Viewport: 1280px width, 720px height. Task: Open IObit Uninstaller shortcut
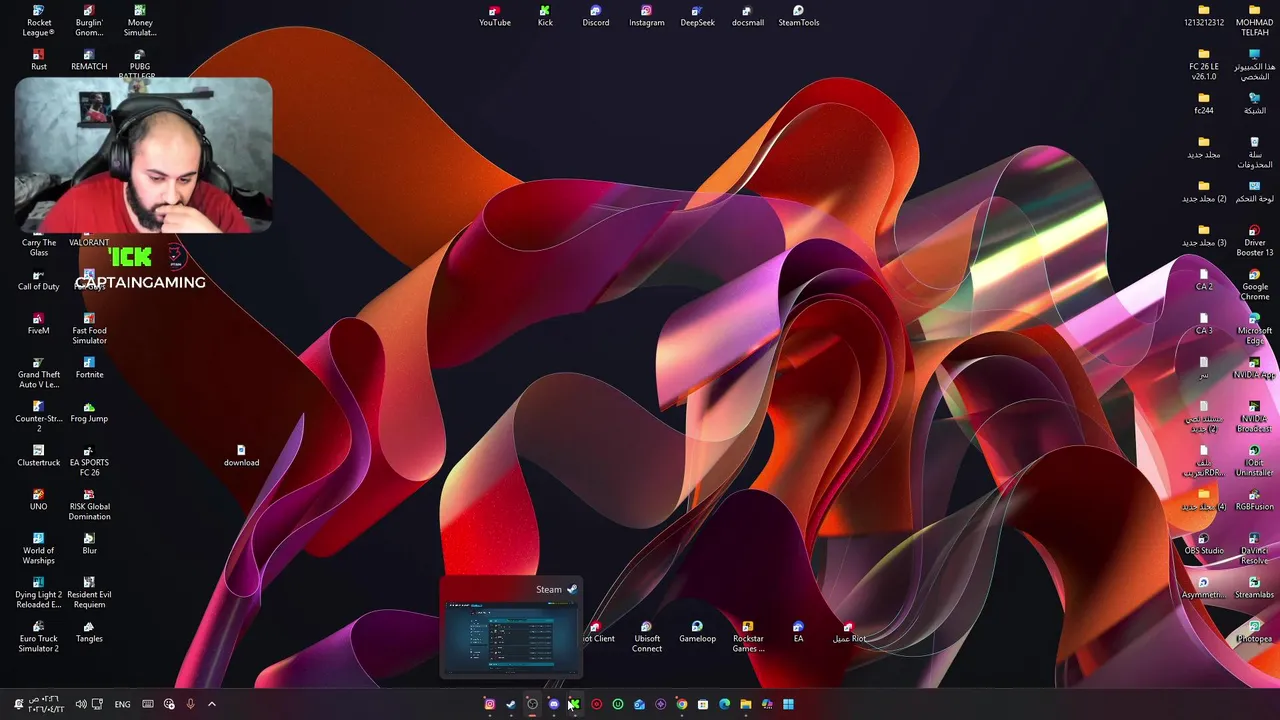tap(1254, 460)
